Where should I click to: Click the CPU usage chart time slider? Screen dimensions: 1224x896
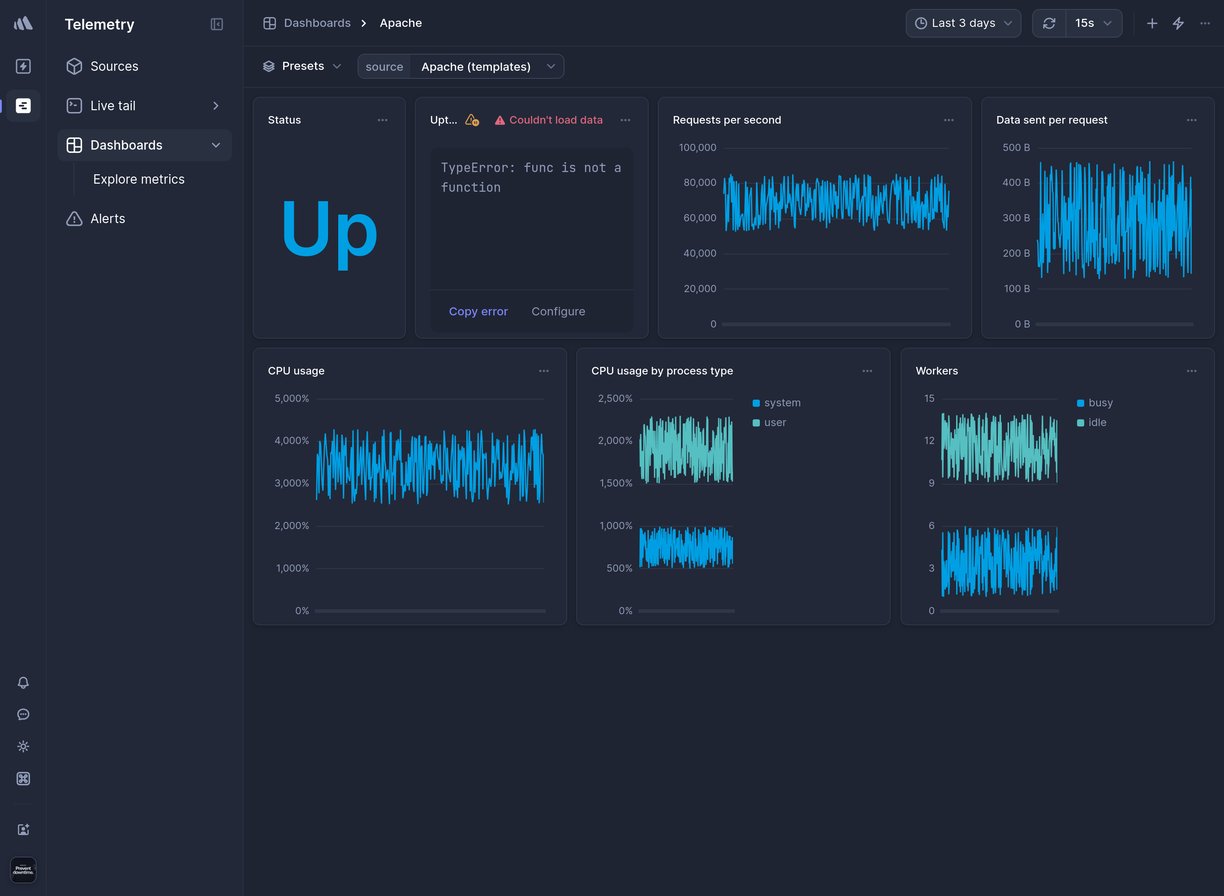[430, 611]
